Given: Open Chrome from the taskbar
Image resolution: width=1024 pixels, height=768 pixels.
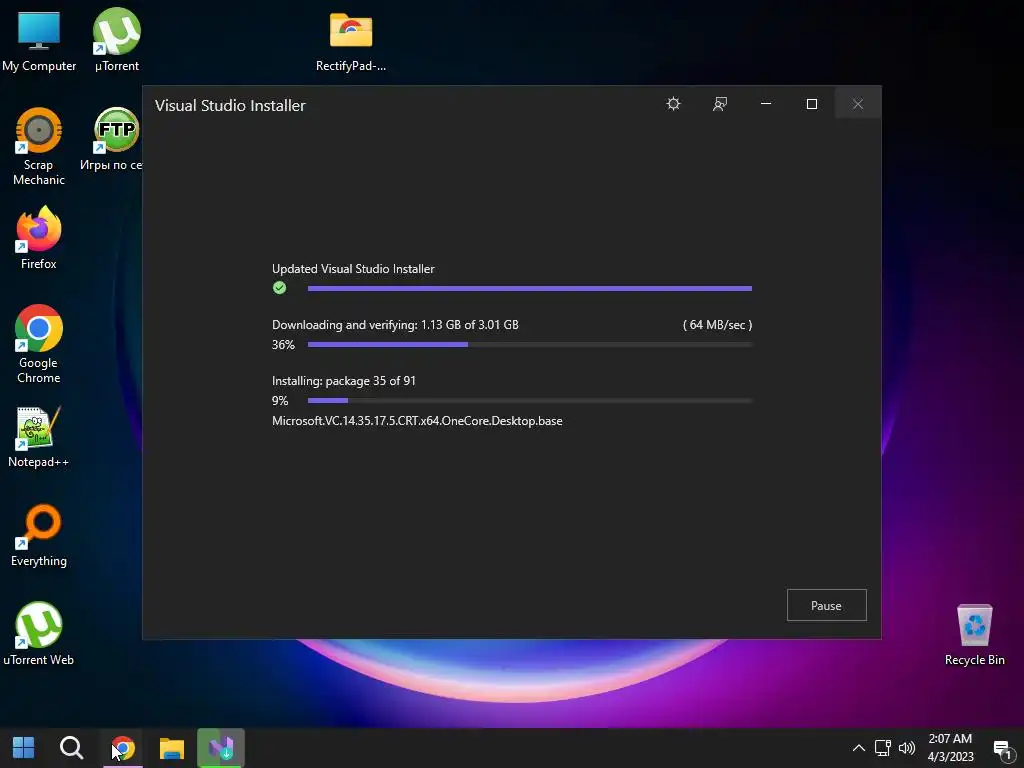Looking at the screenshot, I should click(123, 748).
